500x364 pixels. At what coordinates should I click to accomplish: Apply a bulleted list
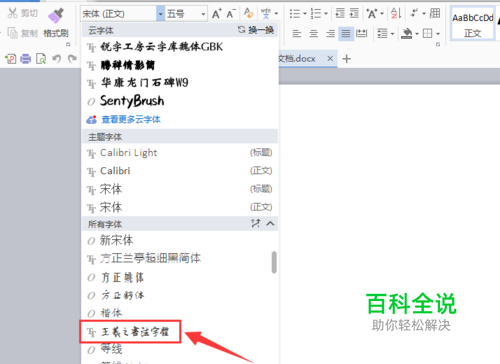click(x=295, y=14)
